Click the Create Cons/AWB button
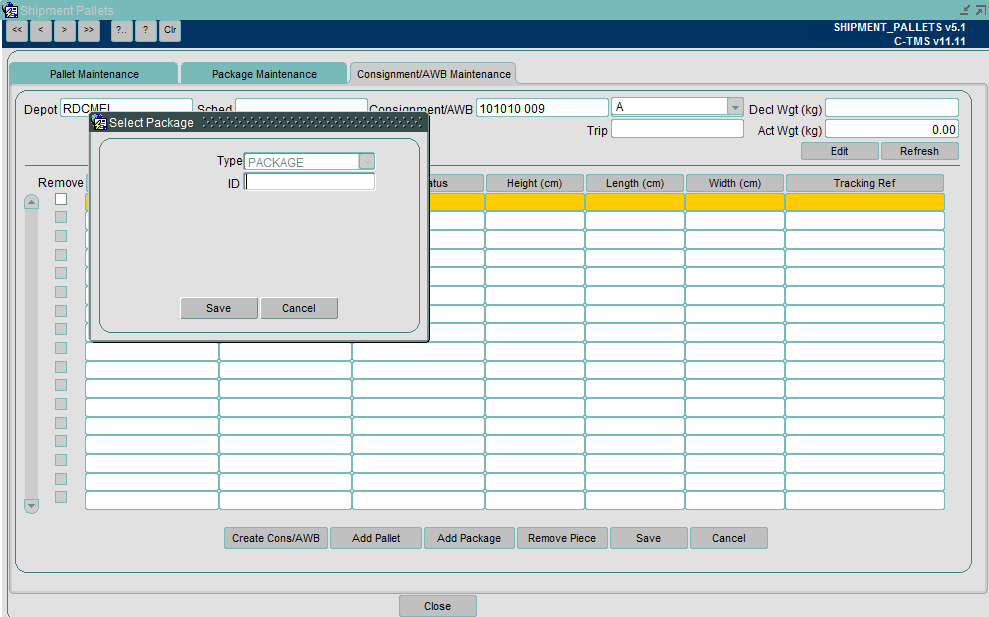 click(x=276, y=538)
